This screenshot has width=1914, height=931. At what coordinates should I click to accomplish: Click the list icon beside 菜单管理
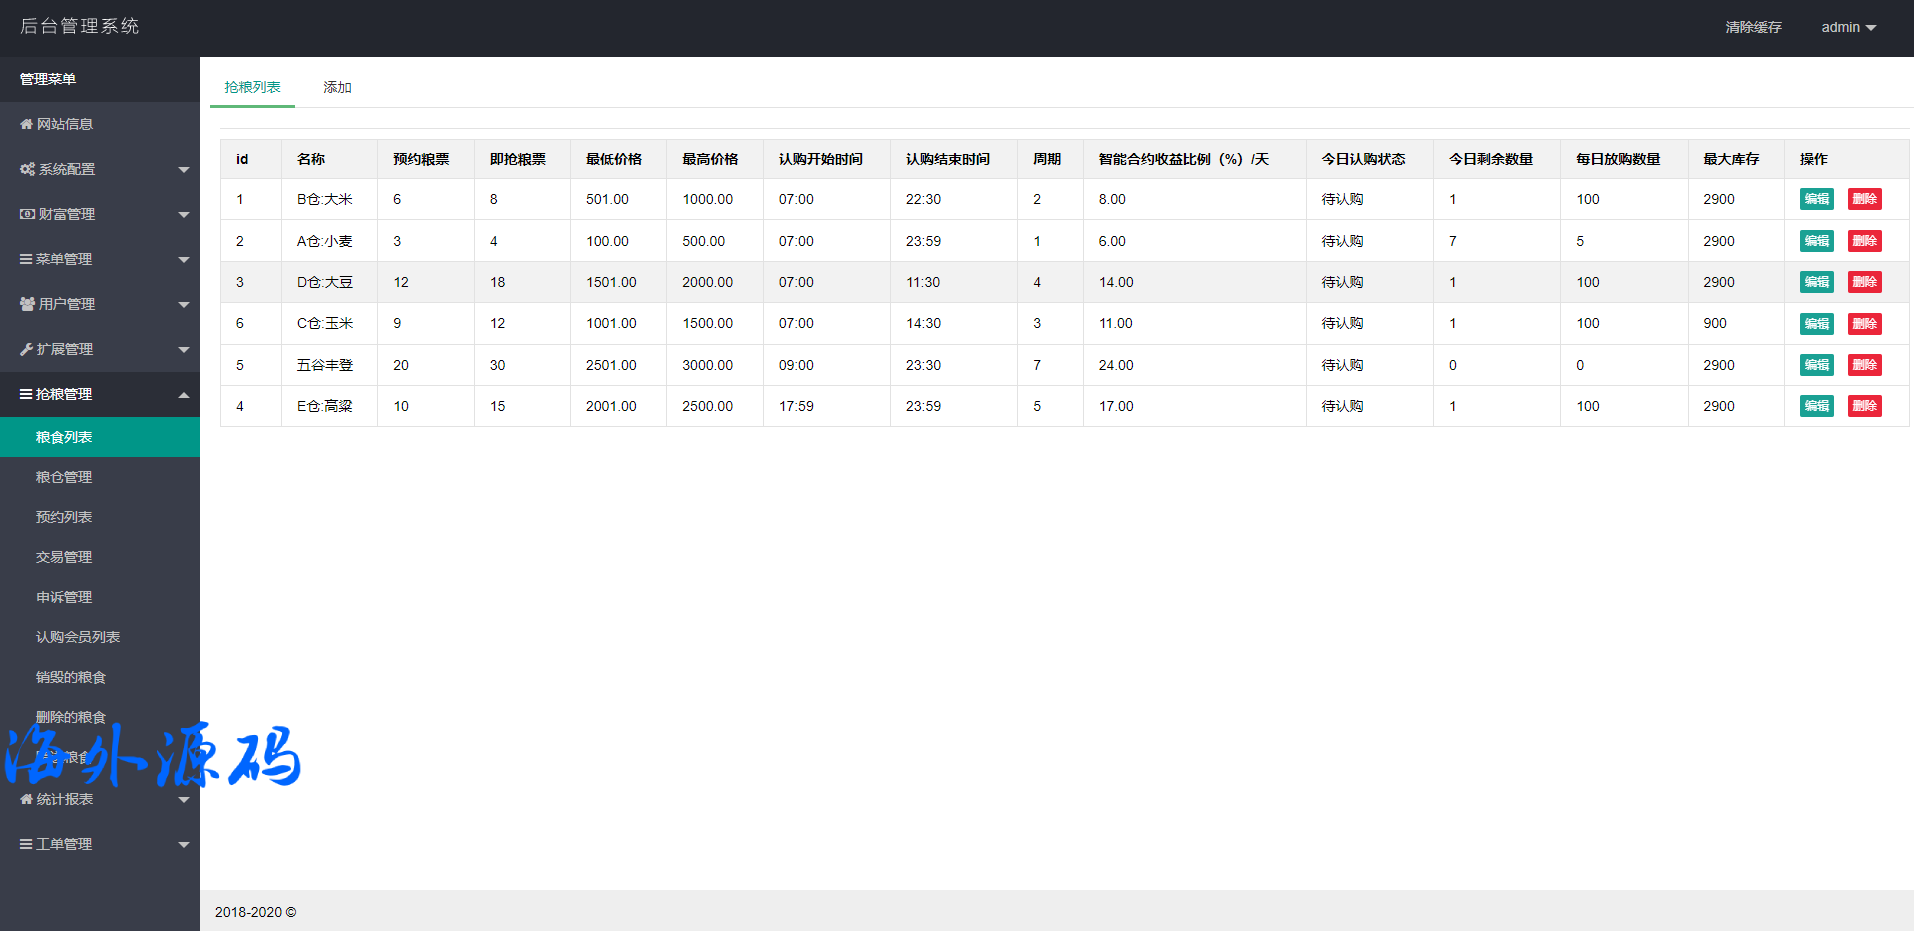point(26,259)
